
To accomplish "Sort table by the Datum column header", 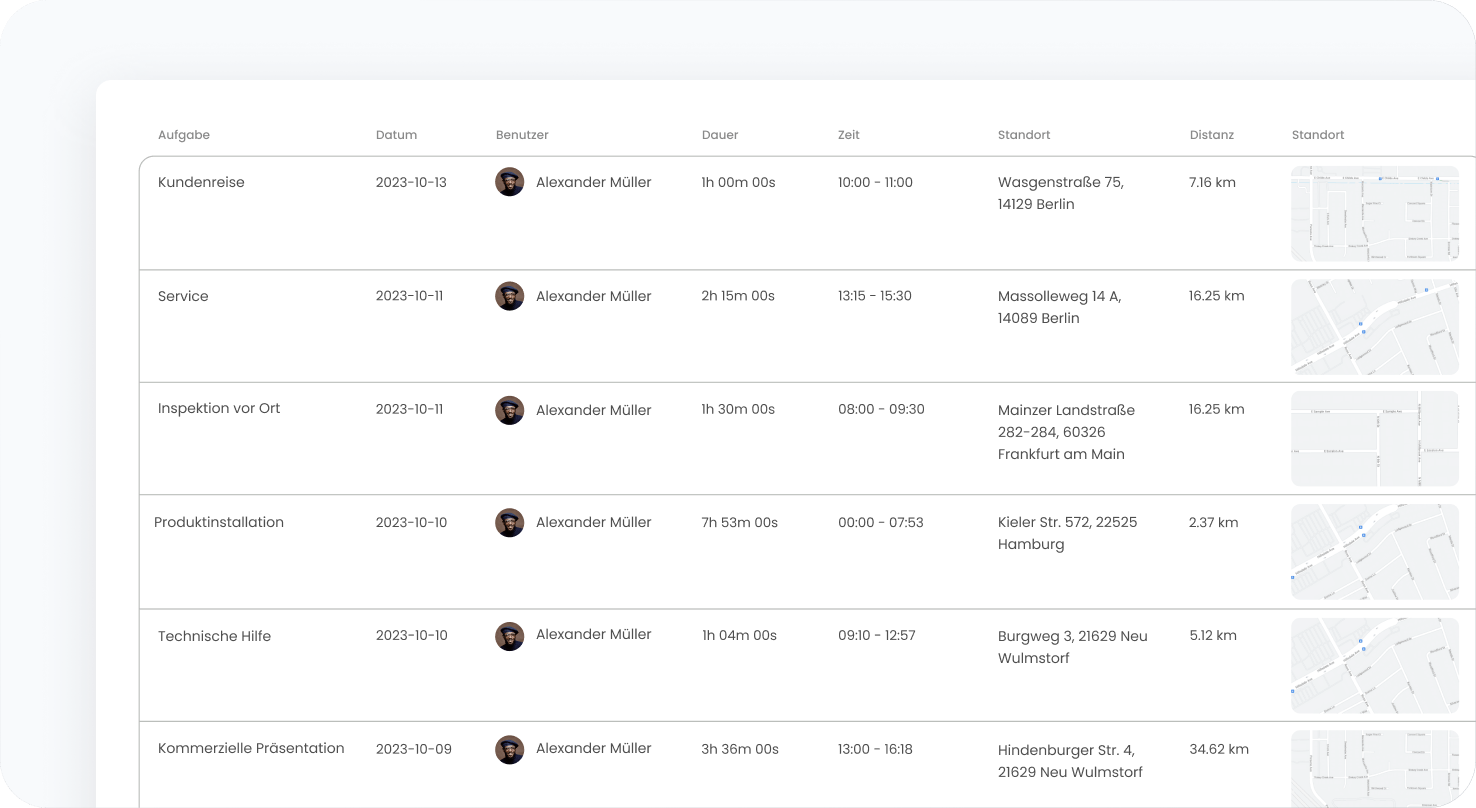I will tap(396, 135).
